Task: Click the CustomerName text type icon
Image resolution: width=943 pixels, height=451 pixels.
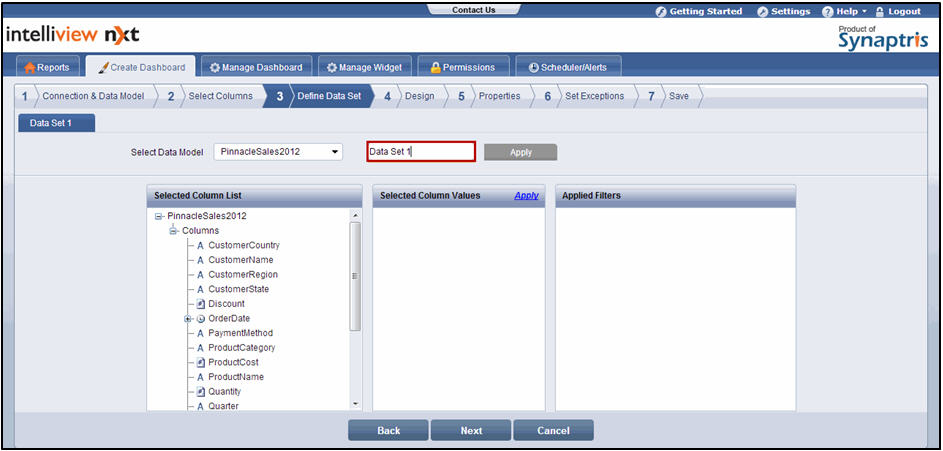Action: click(201, 260)
